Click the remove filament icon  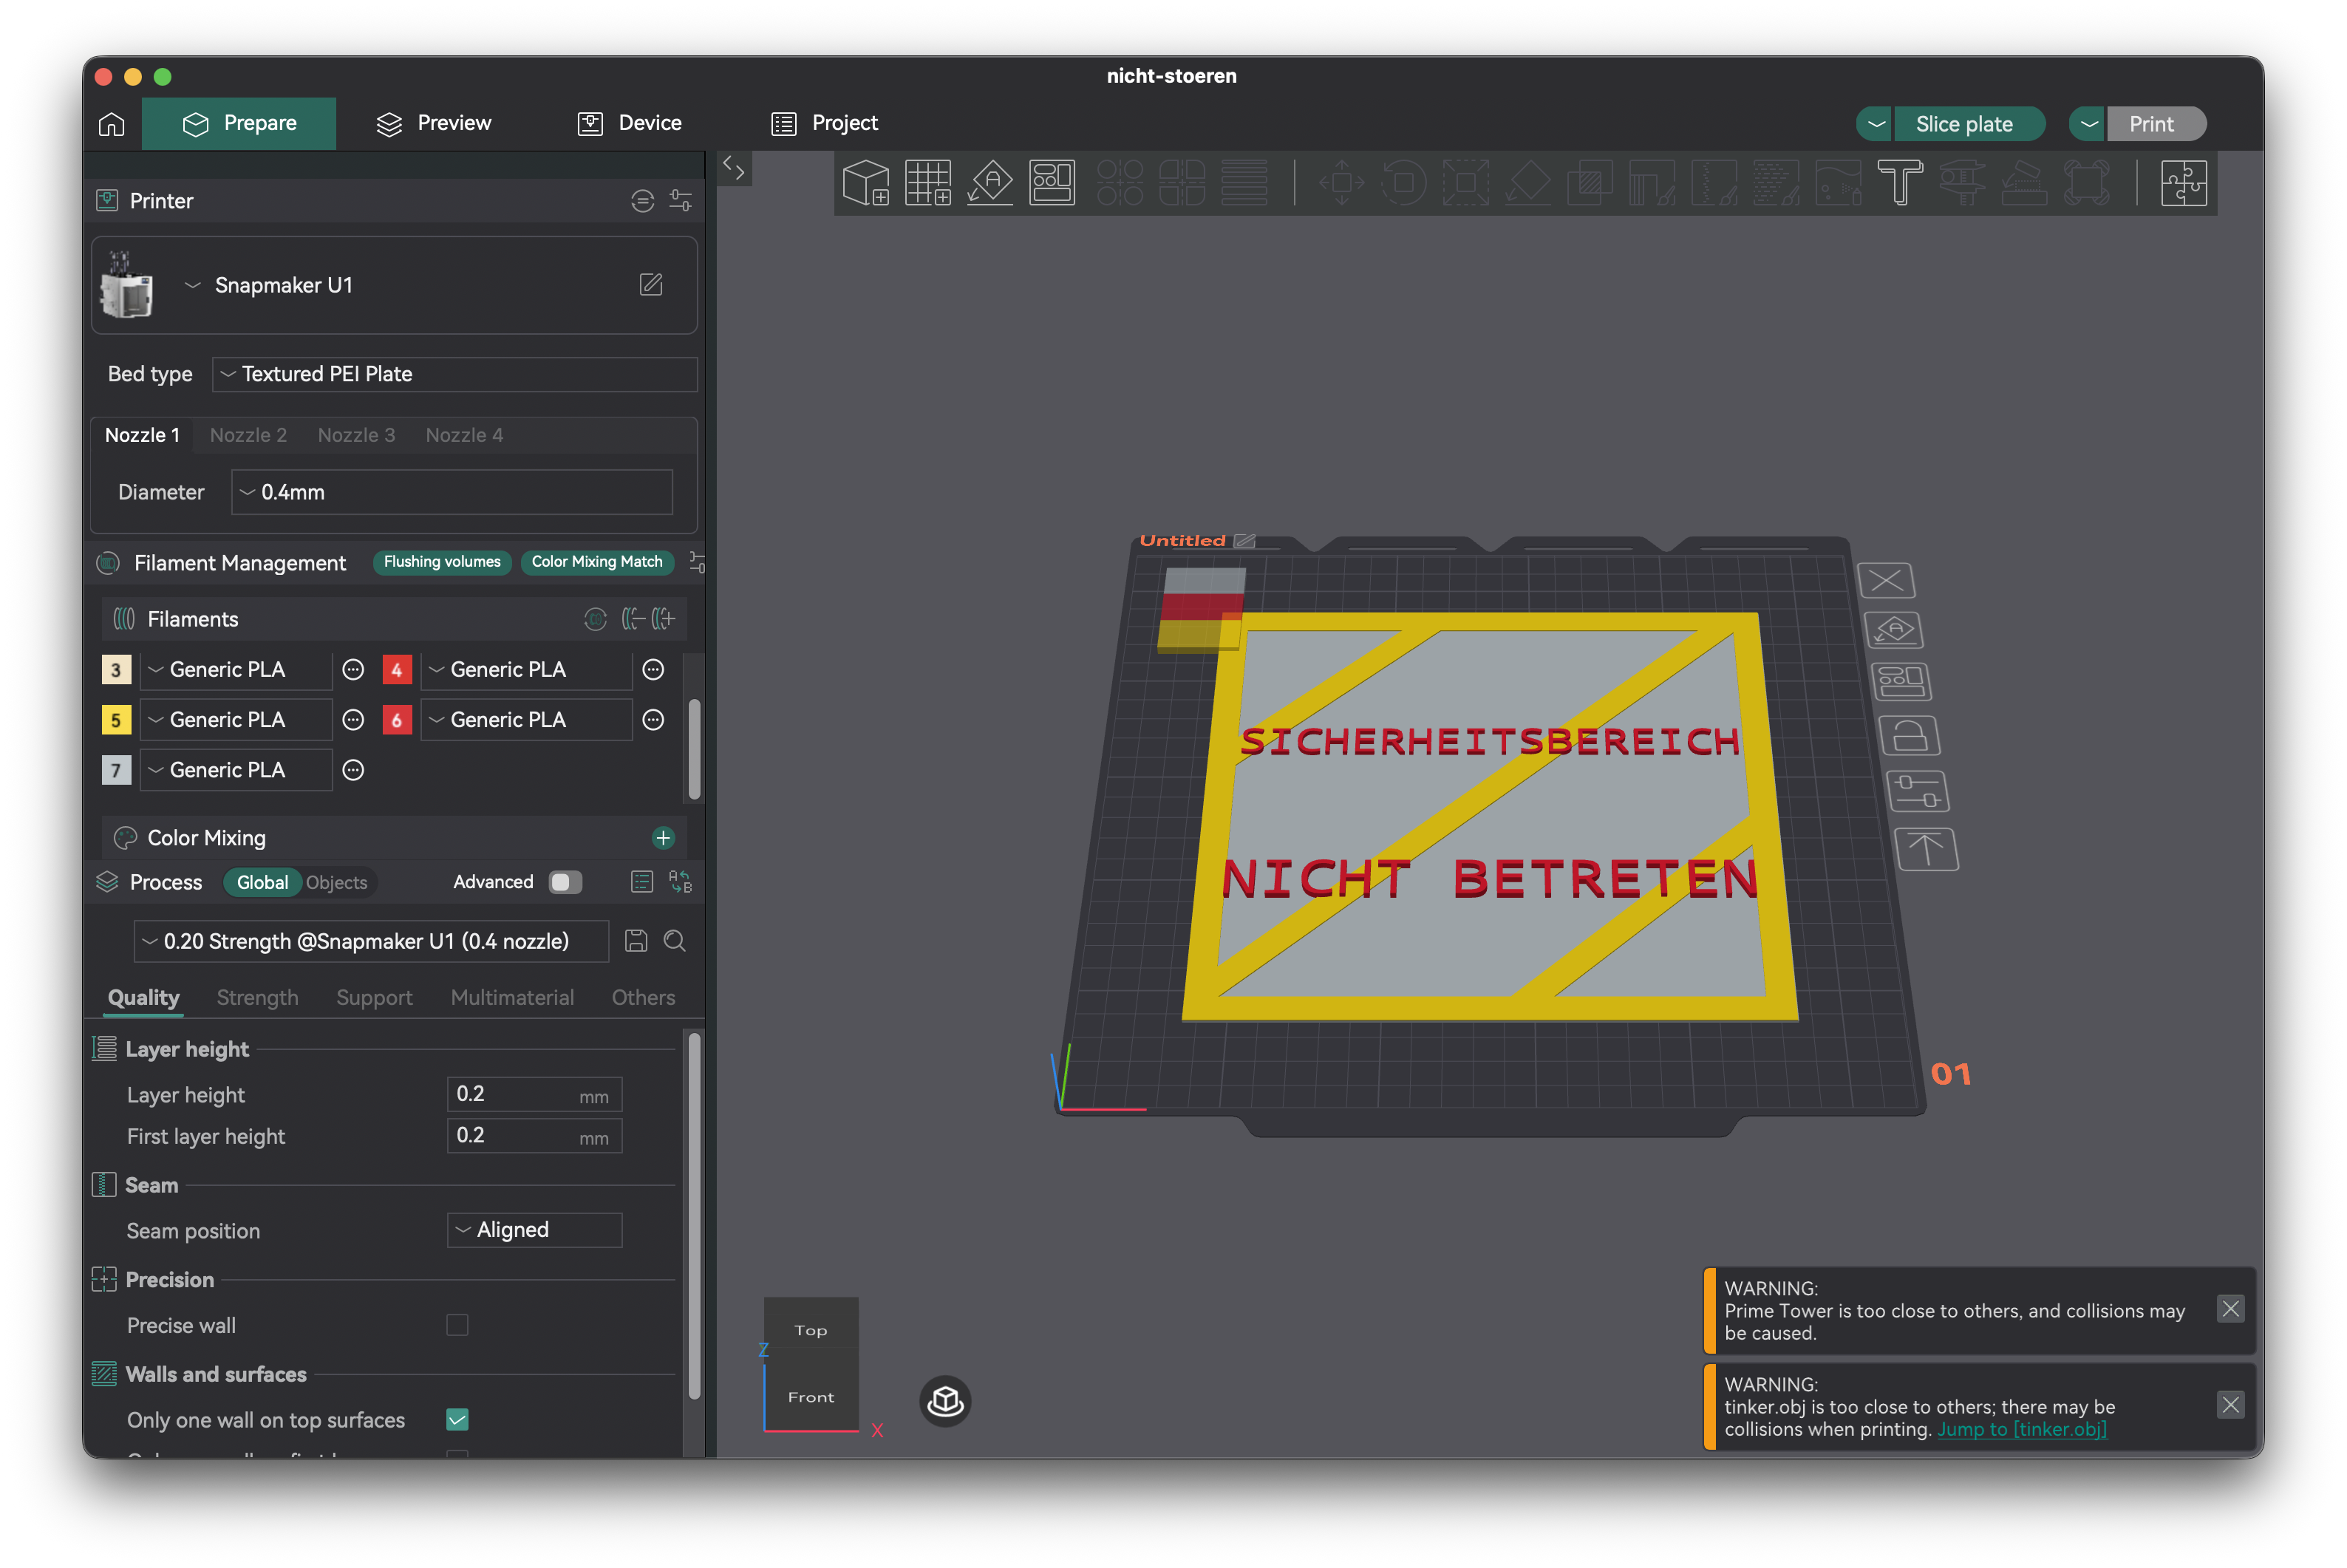(x=632, y=619)
